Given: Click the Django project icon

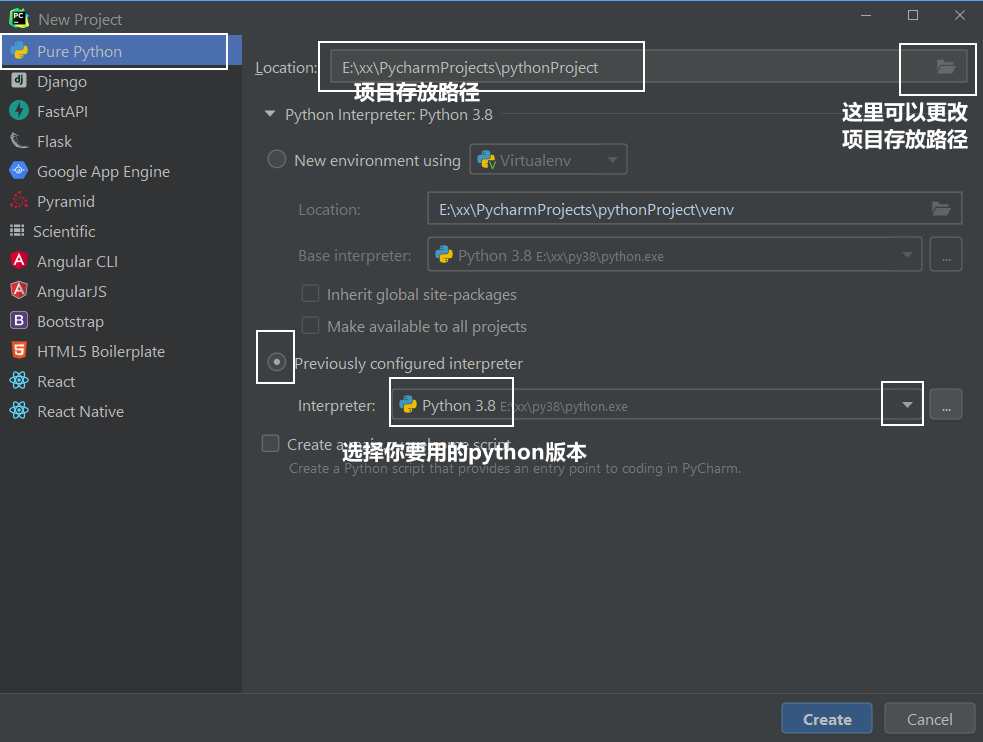Looking at the screenshot, I should tap(19, 80).
